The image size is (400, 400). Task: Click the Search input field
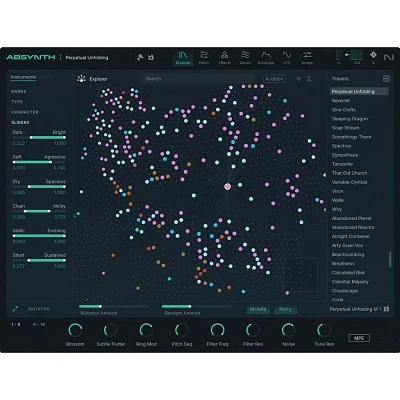pos(198,79)
